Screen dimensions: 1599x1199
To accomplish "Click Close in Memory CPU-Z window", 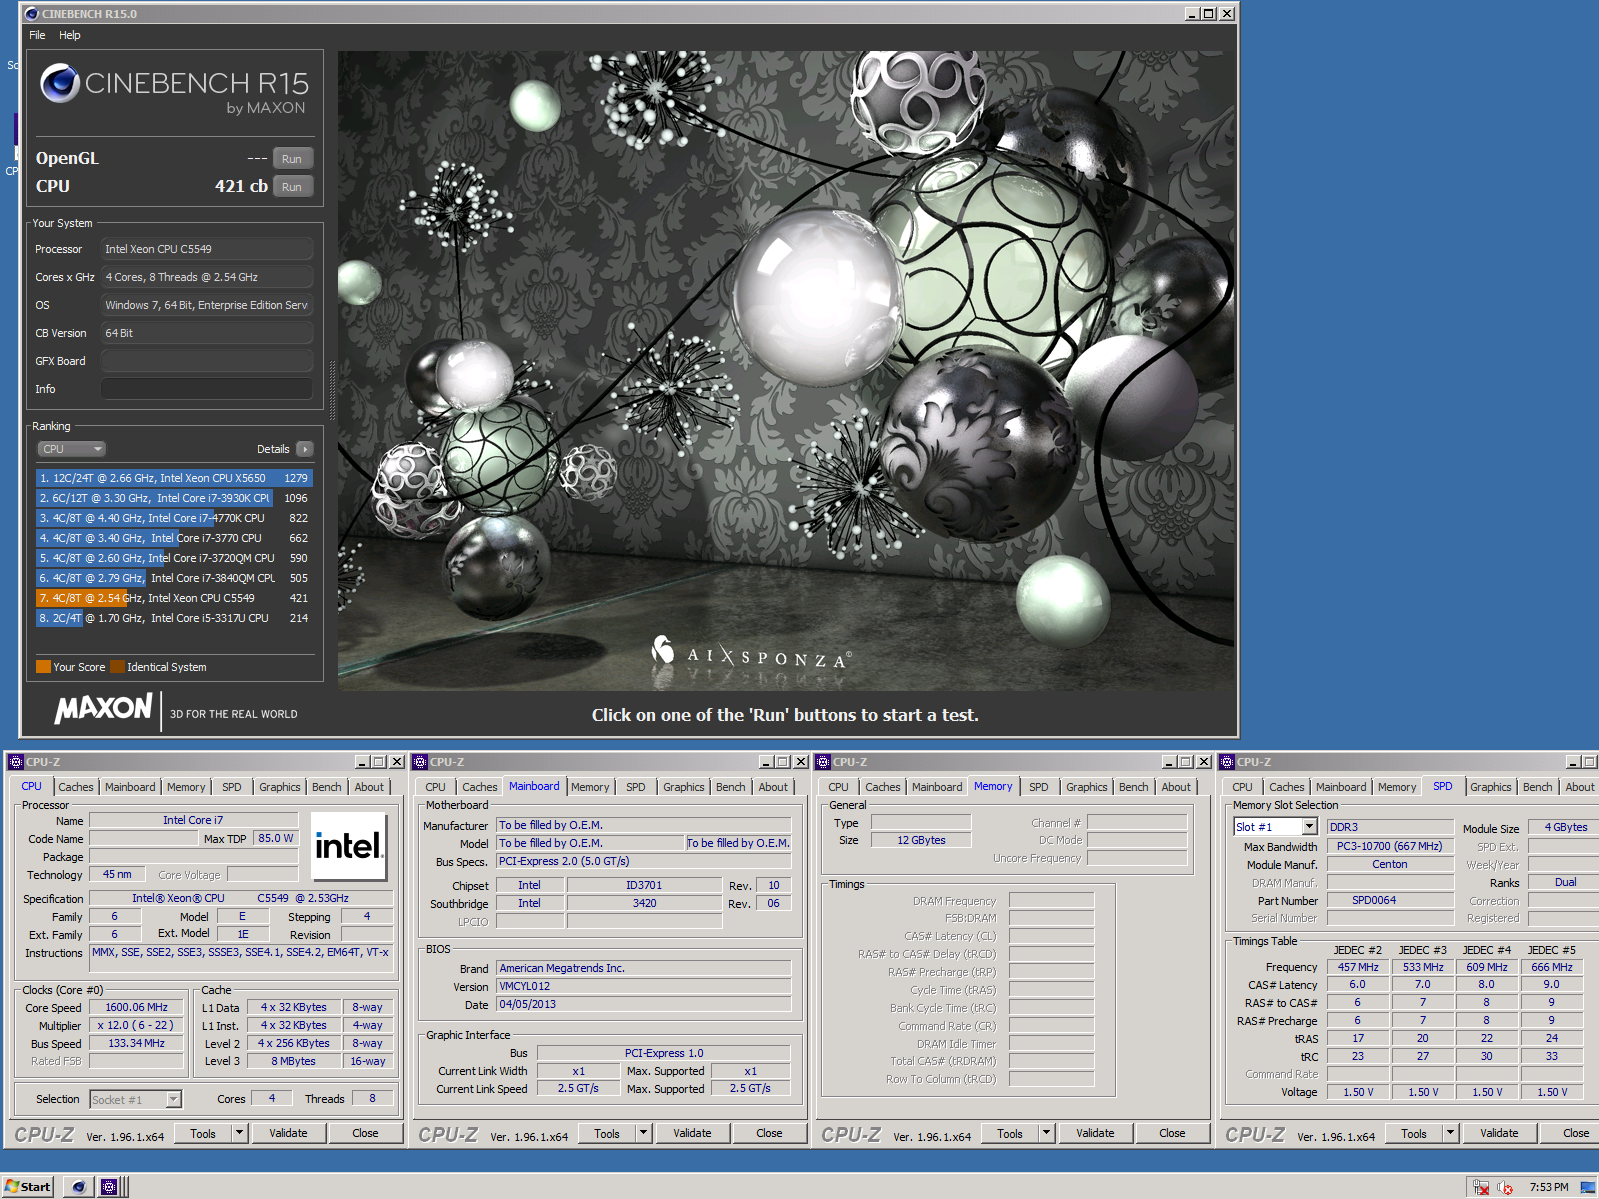I will 1172,1134.
